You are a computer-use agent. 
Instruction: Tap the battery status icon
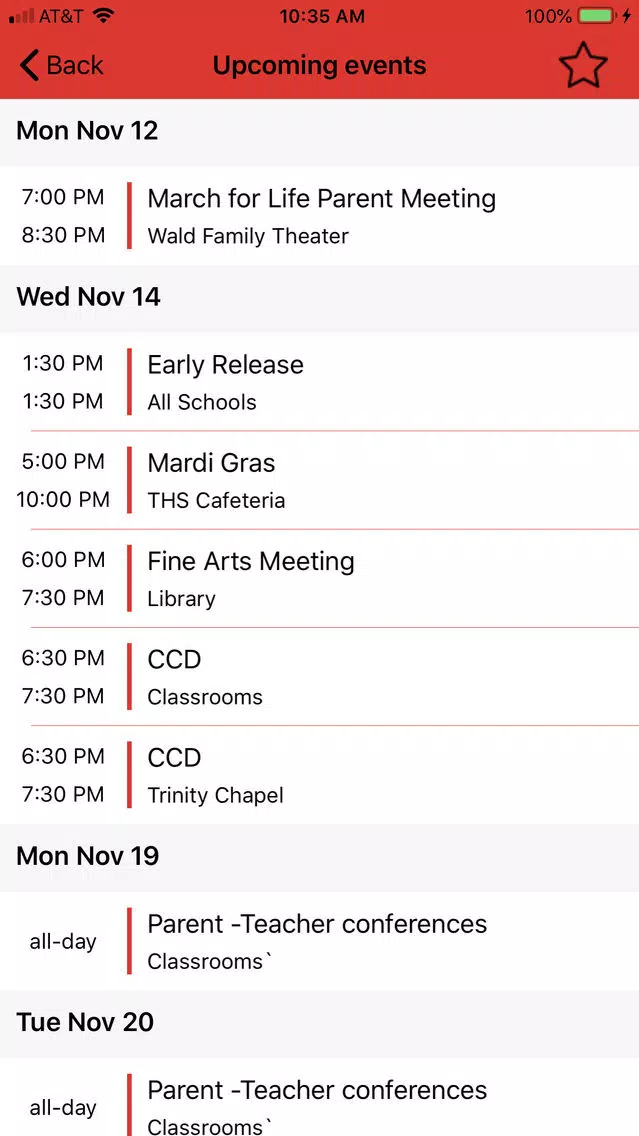[597, 15]
